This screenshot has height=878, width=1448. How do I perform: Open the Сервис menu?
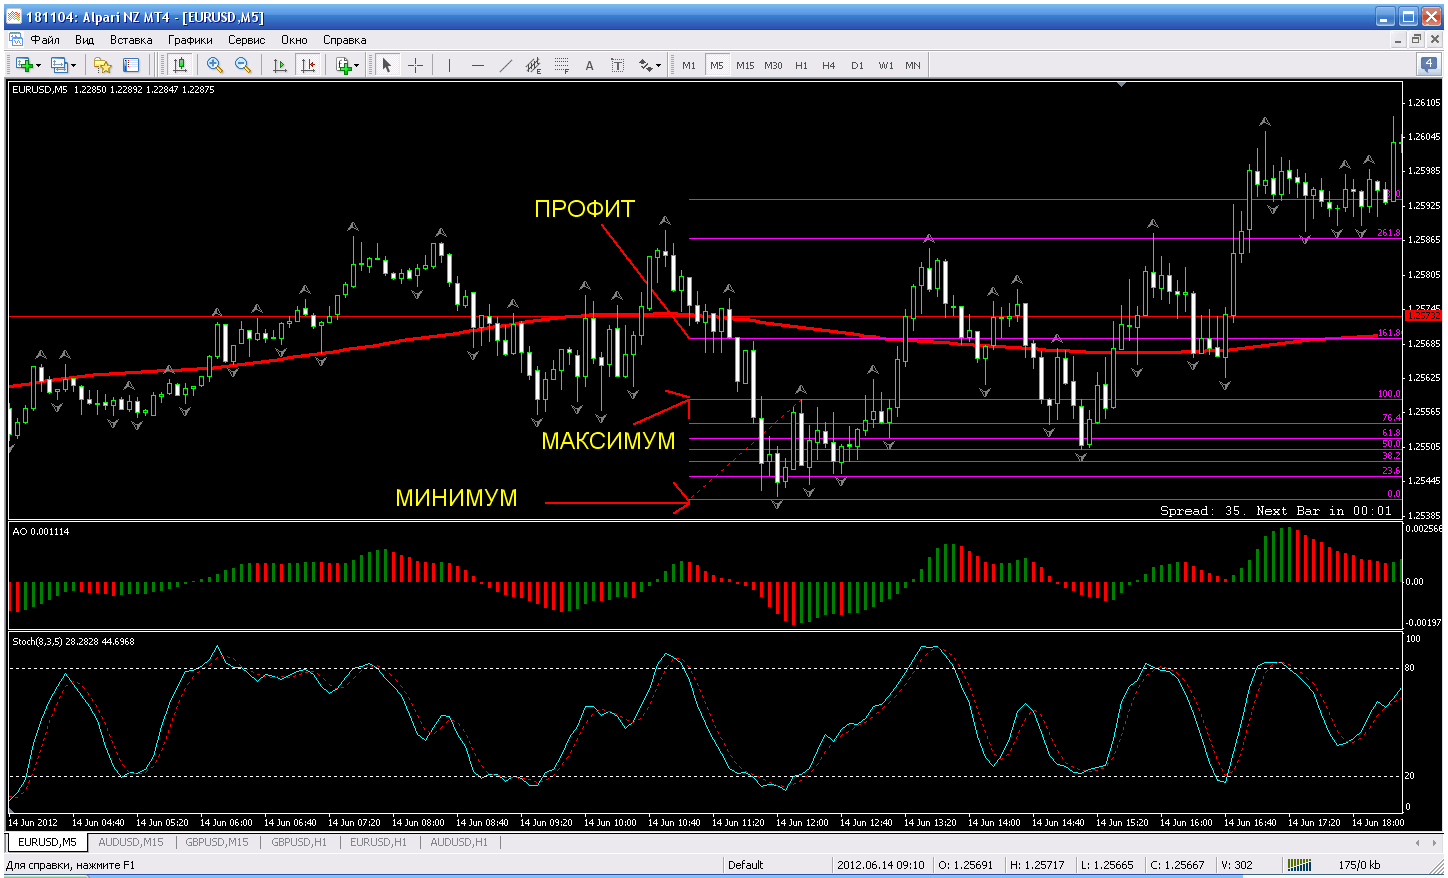point(246,40)
